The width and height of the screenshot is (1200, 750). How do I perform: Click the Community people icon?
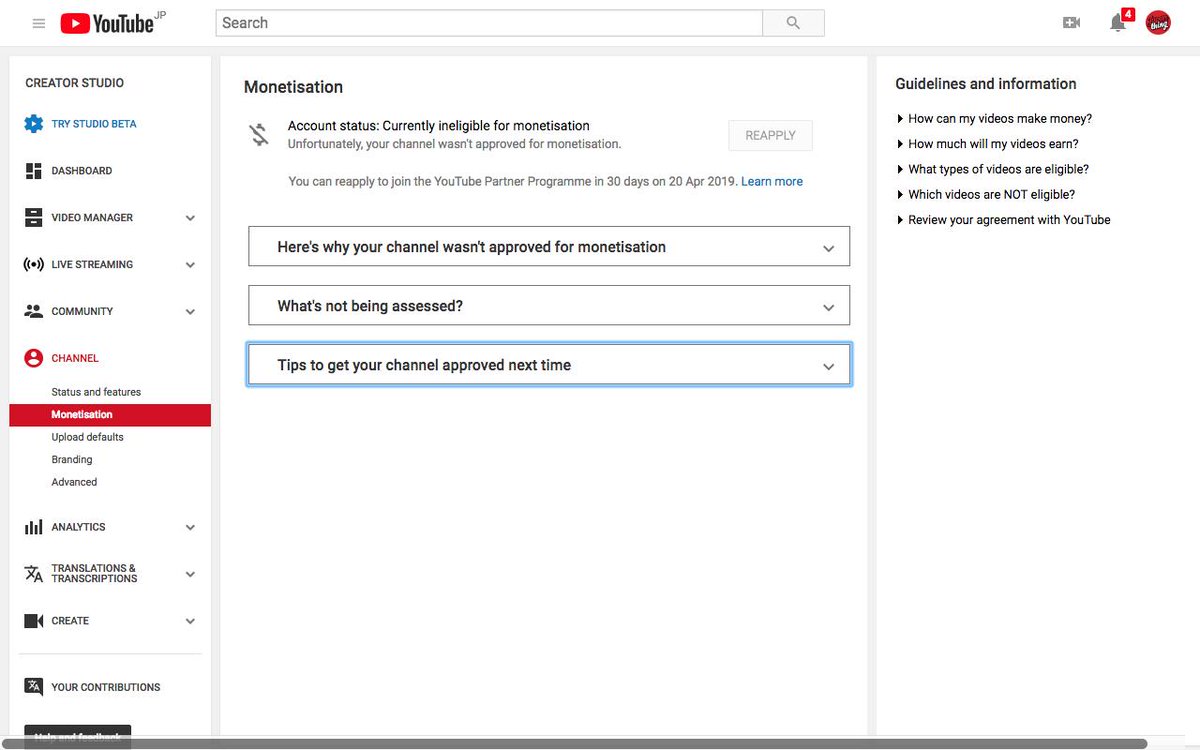click(x=34, y=311)
